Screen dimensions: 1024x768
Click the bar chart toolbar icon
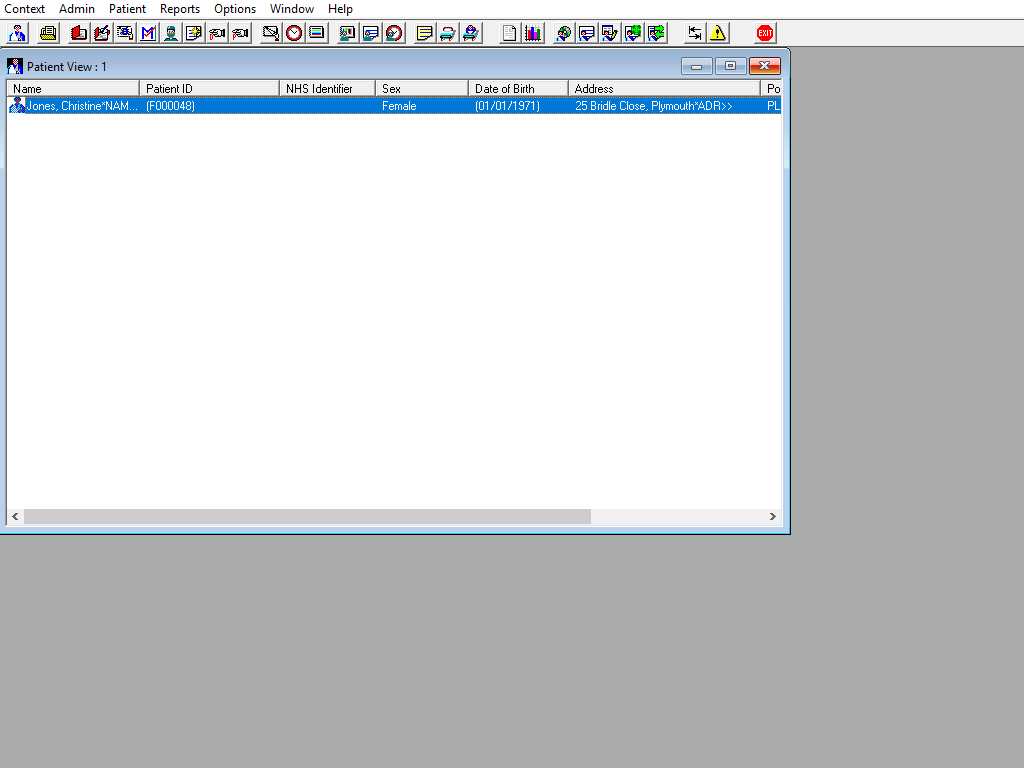click(x=533, y=33)
